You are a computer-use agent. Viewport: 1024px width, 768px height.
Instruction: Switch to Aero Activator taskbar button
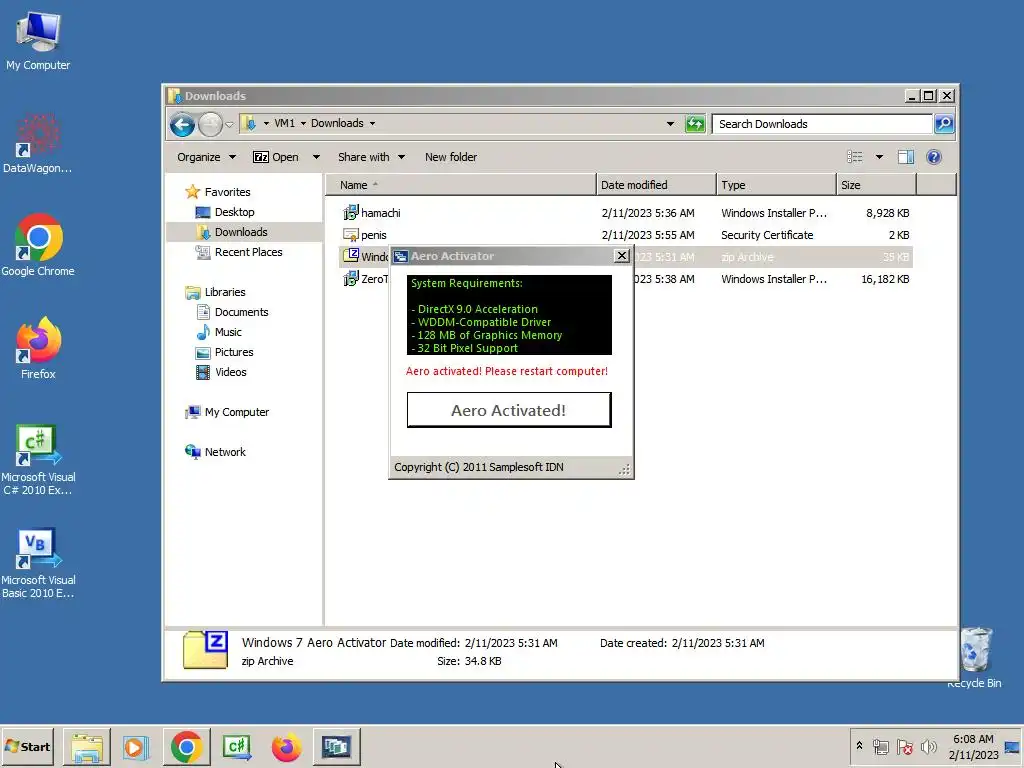pos(336,746)
